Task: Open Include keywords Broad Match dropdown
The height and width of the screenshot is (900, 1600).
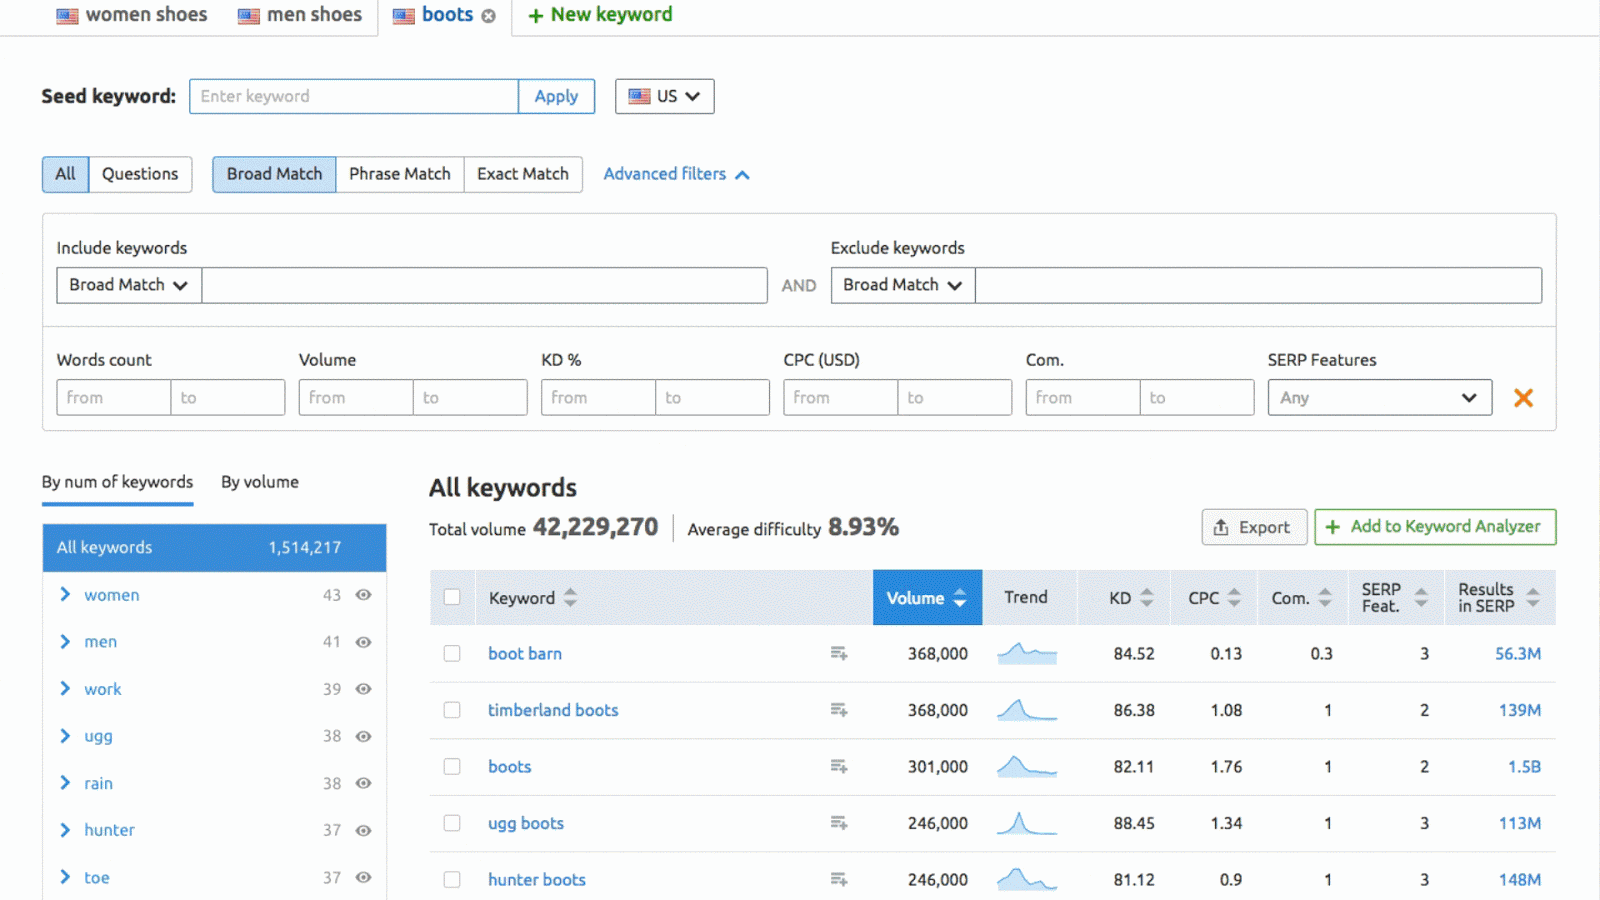Action: pyautogui.click(x=129, y=285)
